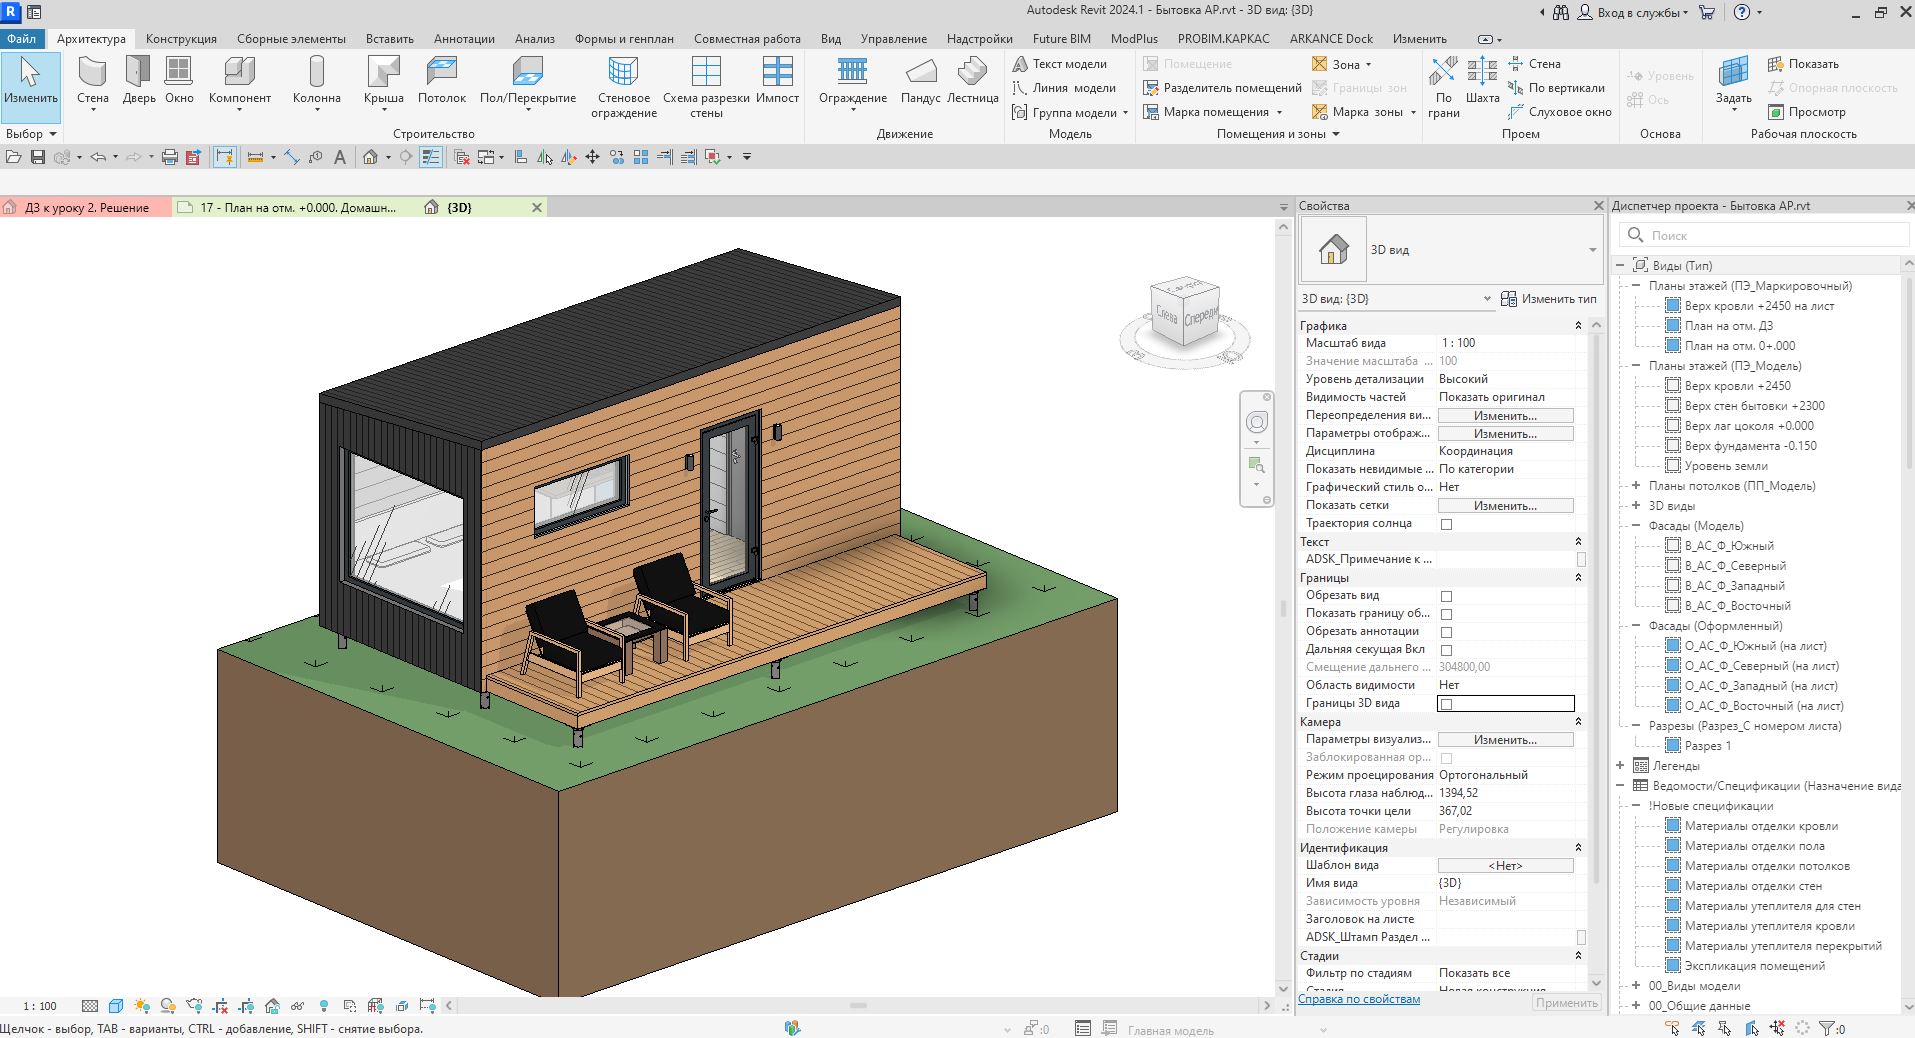Image resolution: width=1915 pixels, height=1038 pixels.
Task: Click the ViewCube in the 3D view
Action: coord(1186,314)
